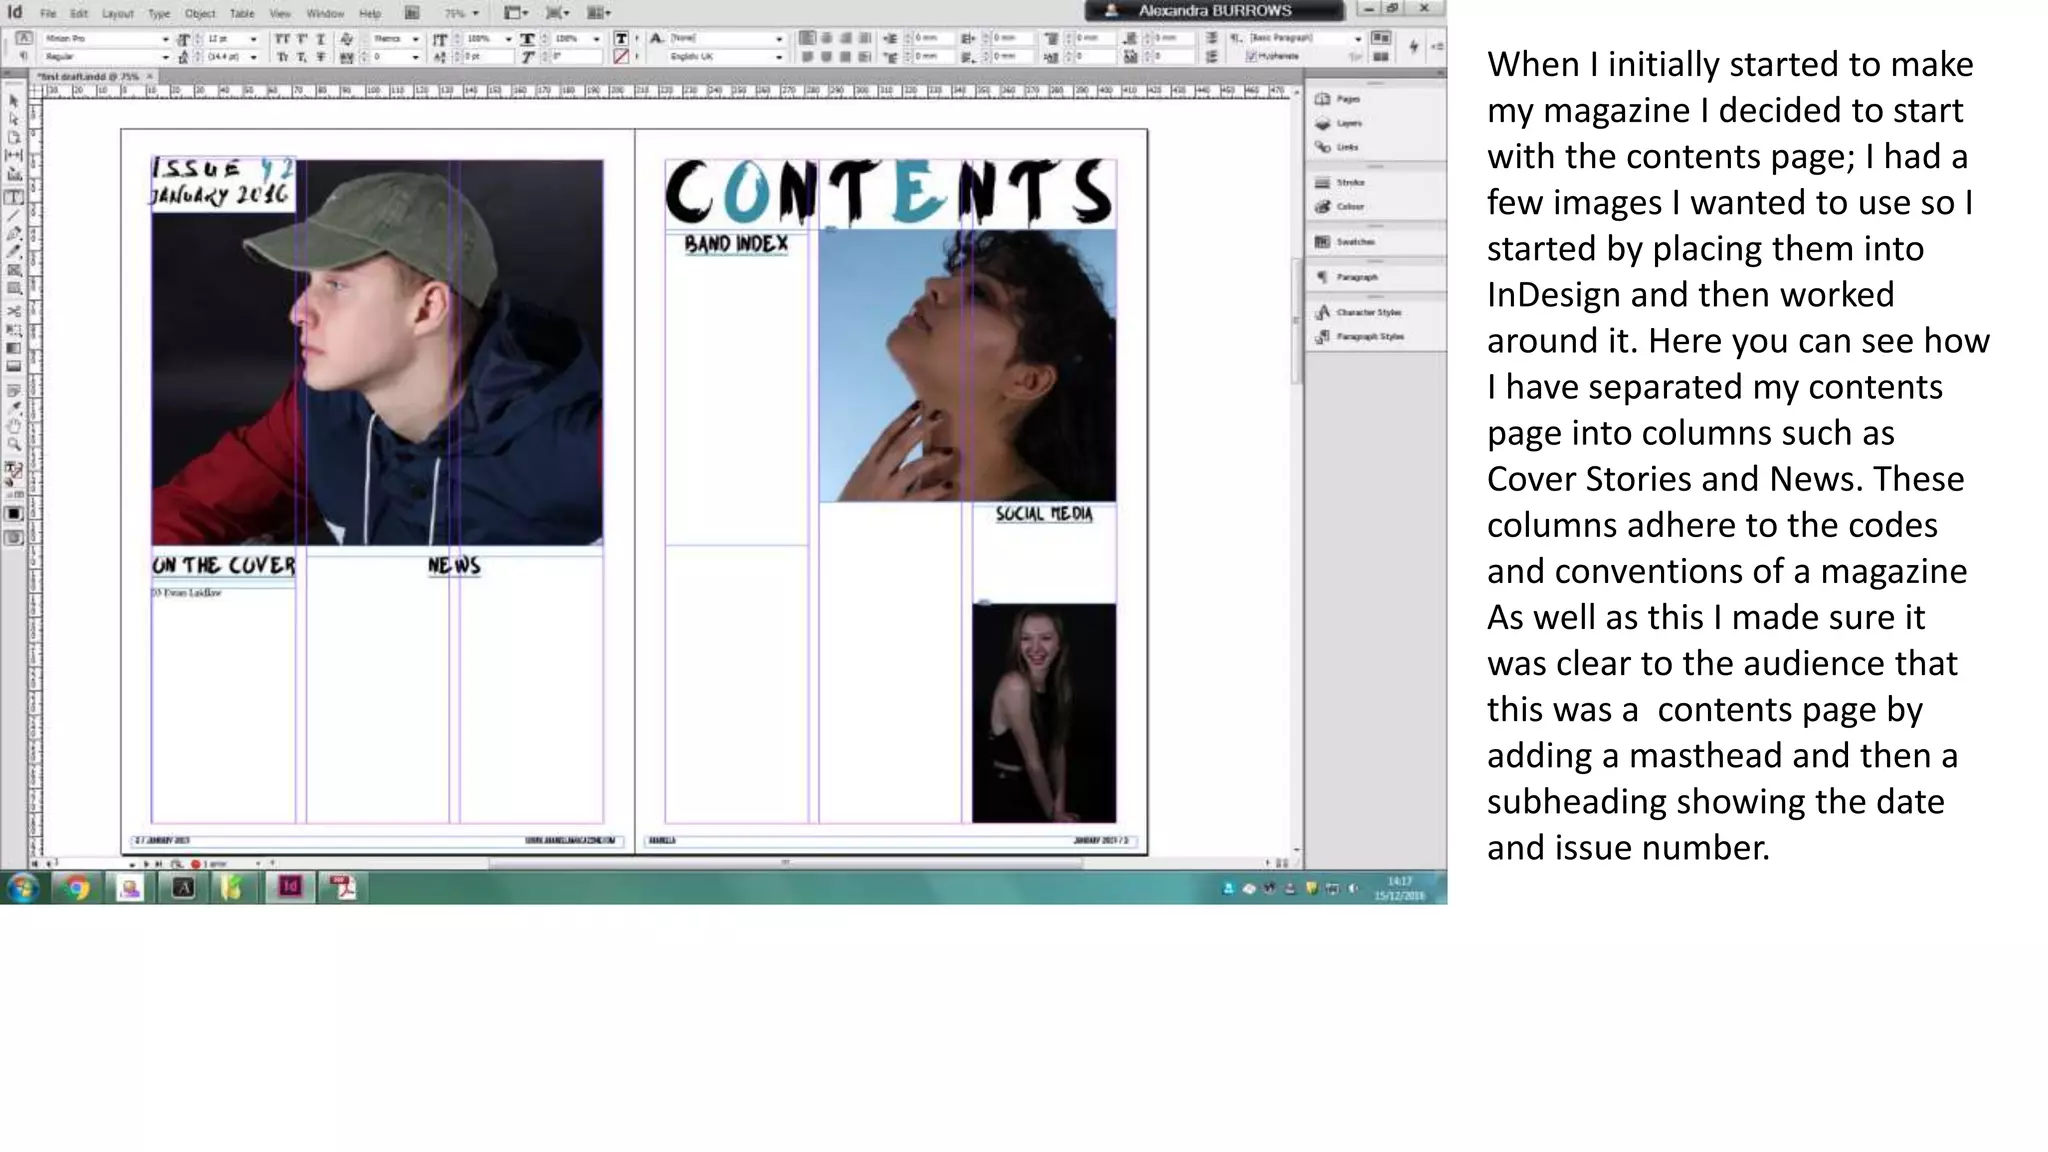The height and width of the screenshot is (1152, 2048).
Task: Expand the zoom level 75% dropdown
Action: point(475,14)
